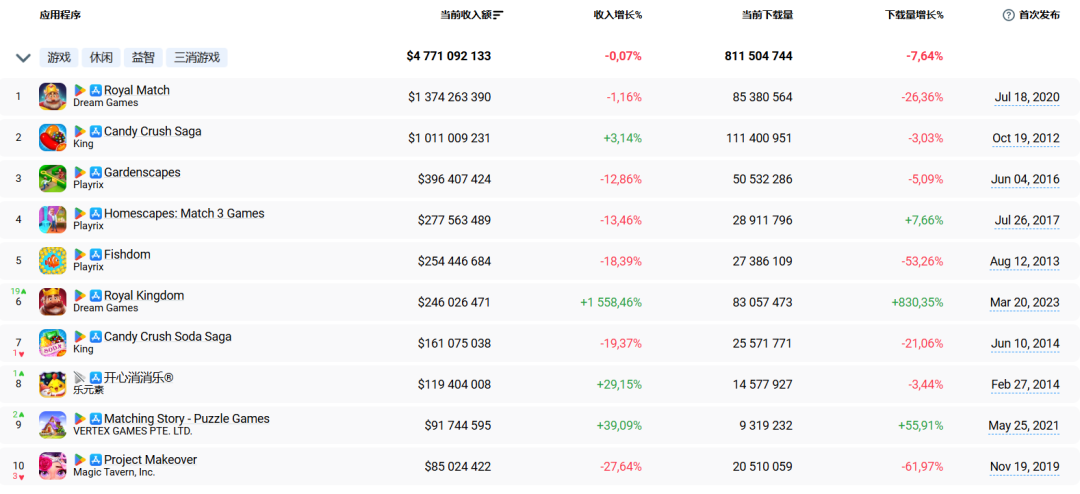Image resolution: width=1080 pixels, height=494 pixels.
Task: Open the Project Makeover app icon
Action: coord(52,466)
